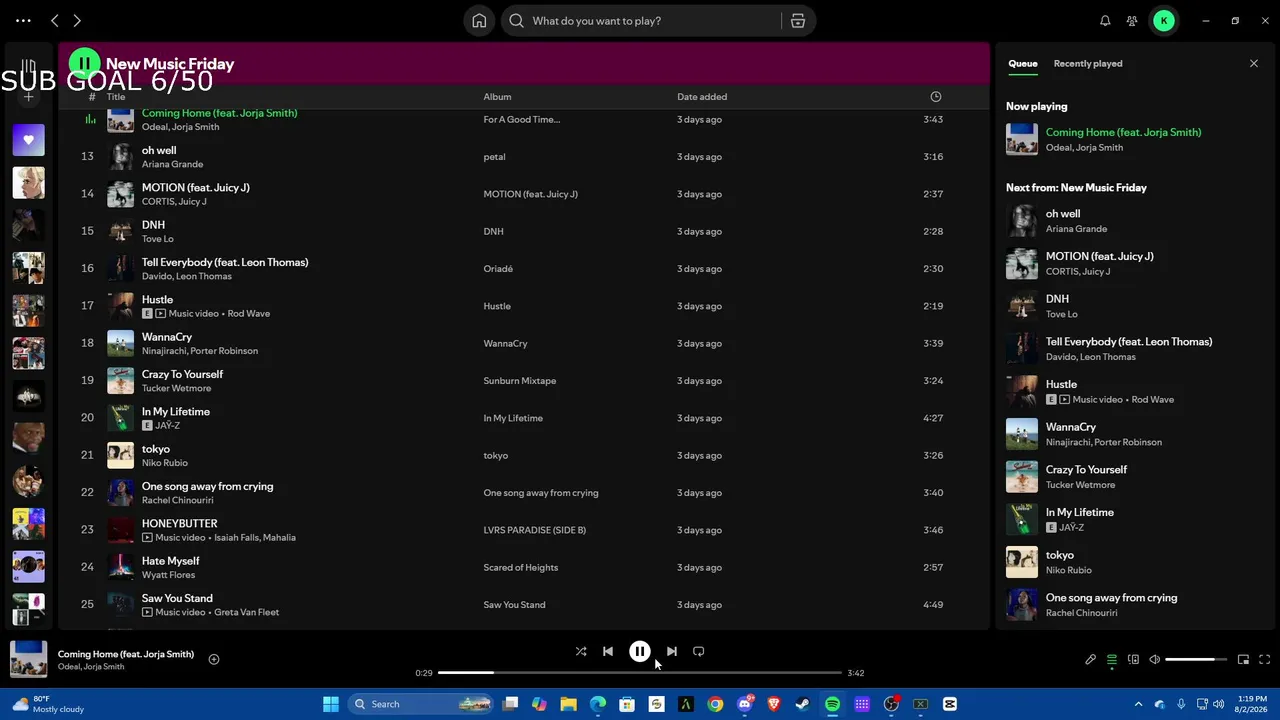1280x720 pixels.
Task: Toggle the repeat button
Action: click(699, 651)
